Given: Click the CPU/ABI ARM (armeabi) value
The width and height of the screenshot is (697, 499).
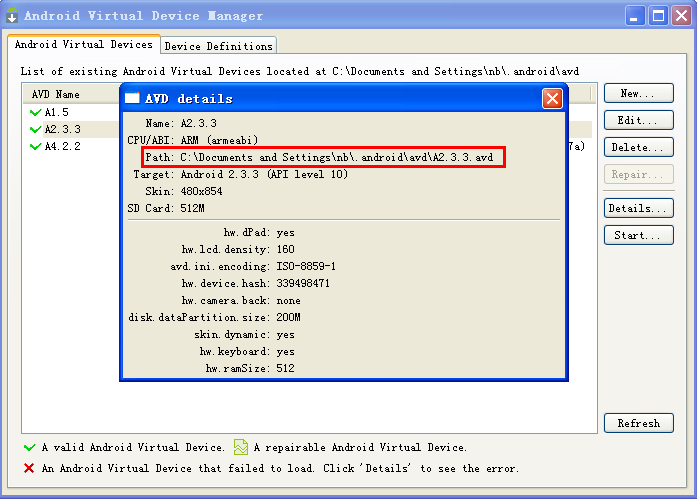Looking at the screenshot, I should pyautogui.click(x=219, y=140).
